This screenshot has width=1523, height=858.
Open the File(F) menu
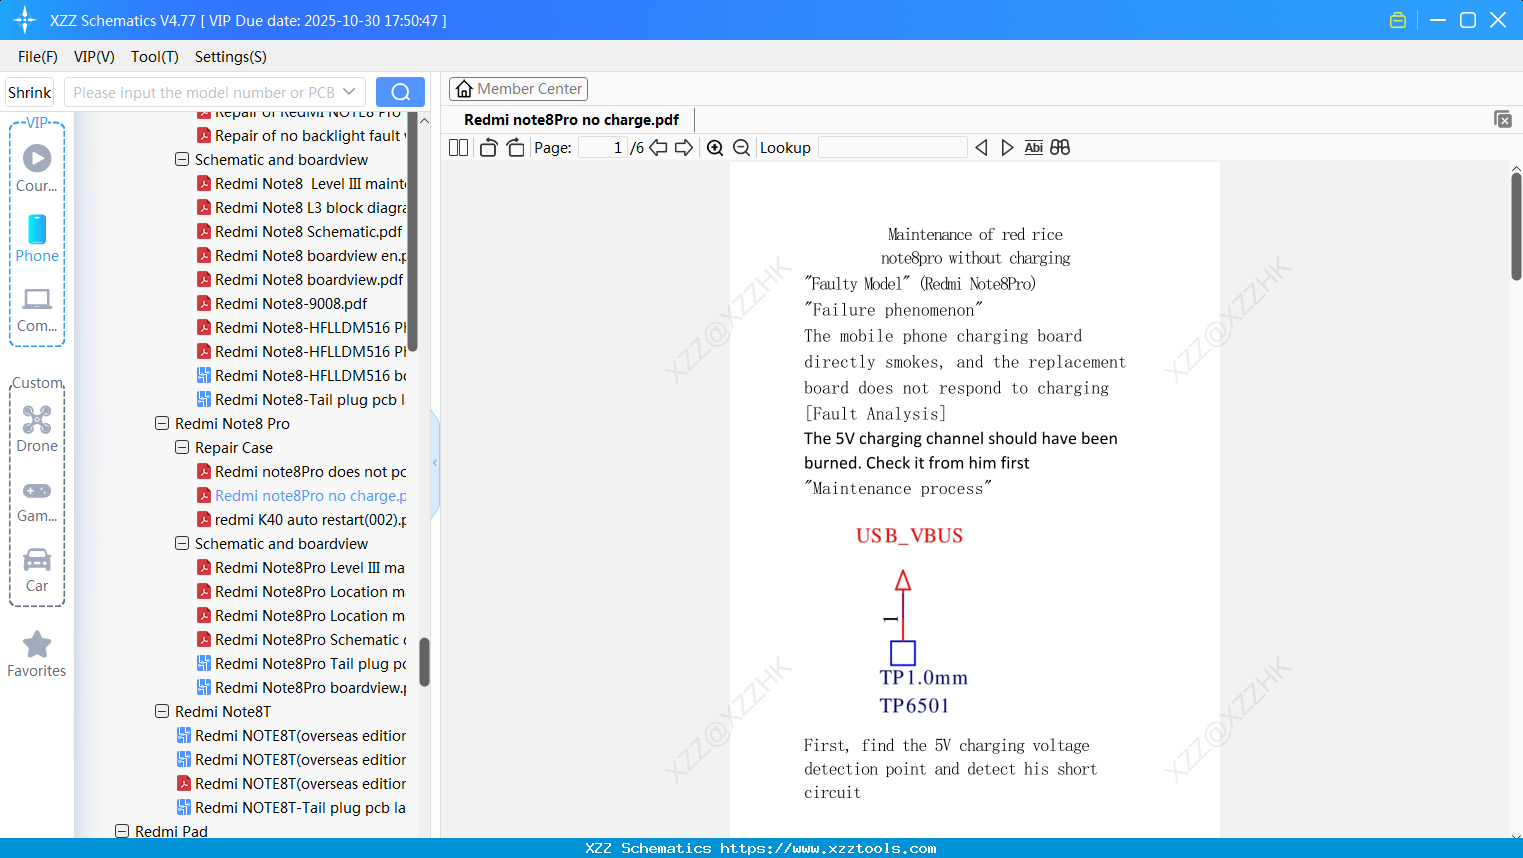[x=38, y=57]
